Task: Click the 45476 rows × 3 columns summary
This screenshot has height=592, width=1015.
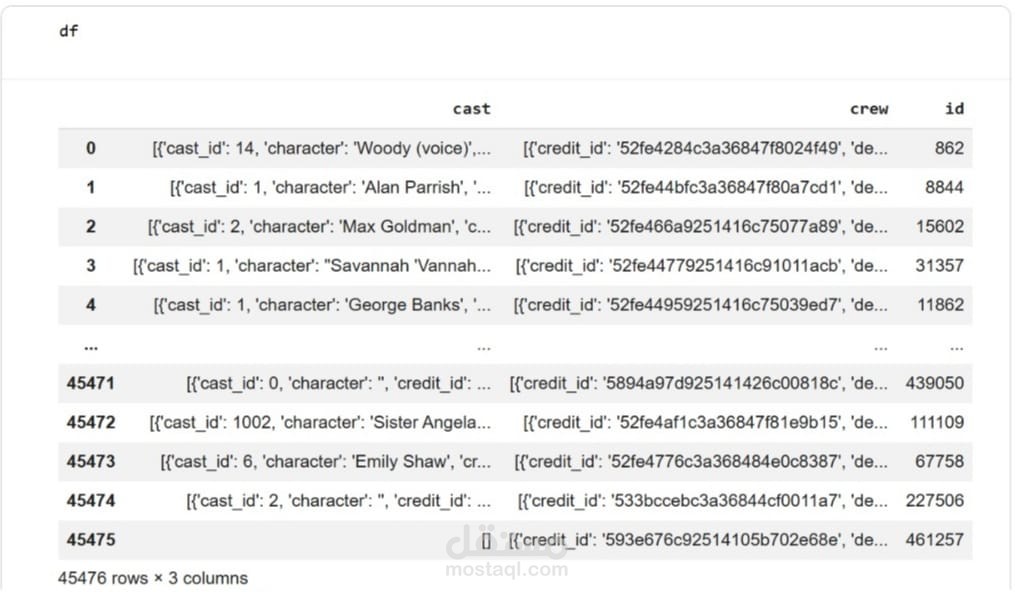Action: click(x=153, y=578)
